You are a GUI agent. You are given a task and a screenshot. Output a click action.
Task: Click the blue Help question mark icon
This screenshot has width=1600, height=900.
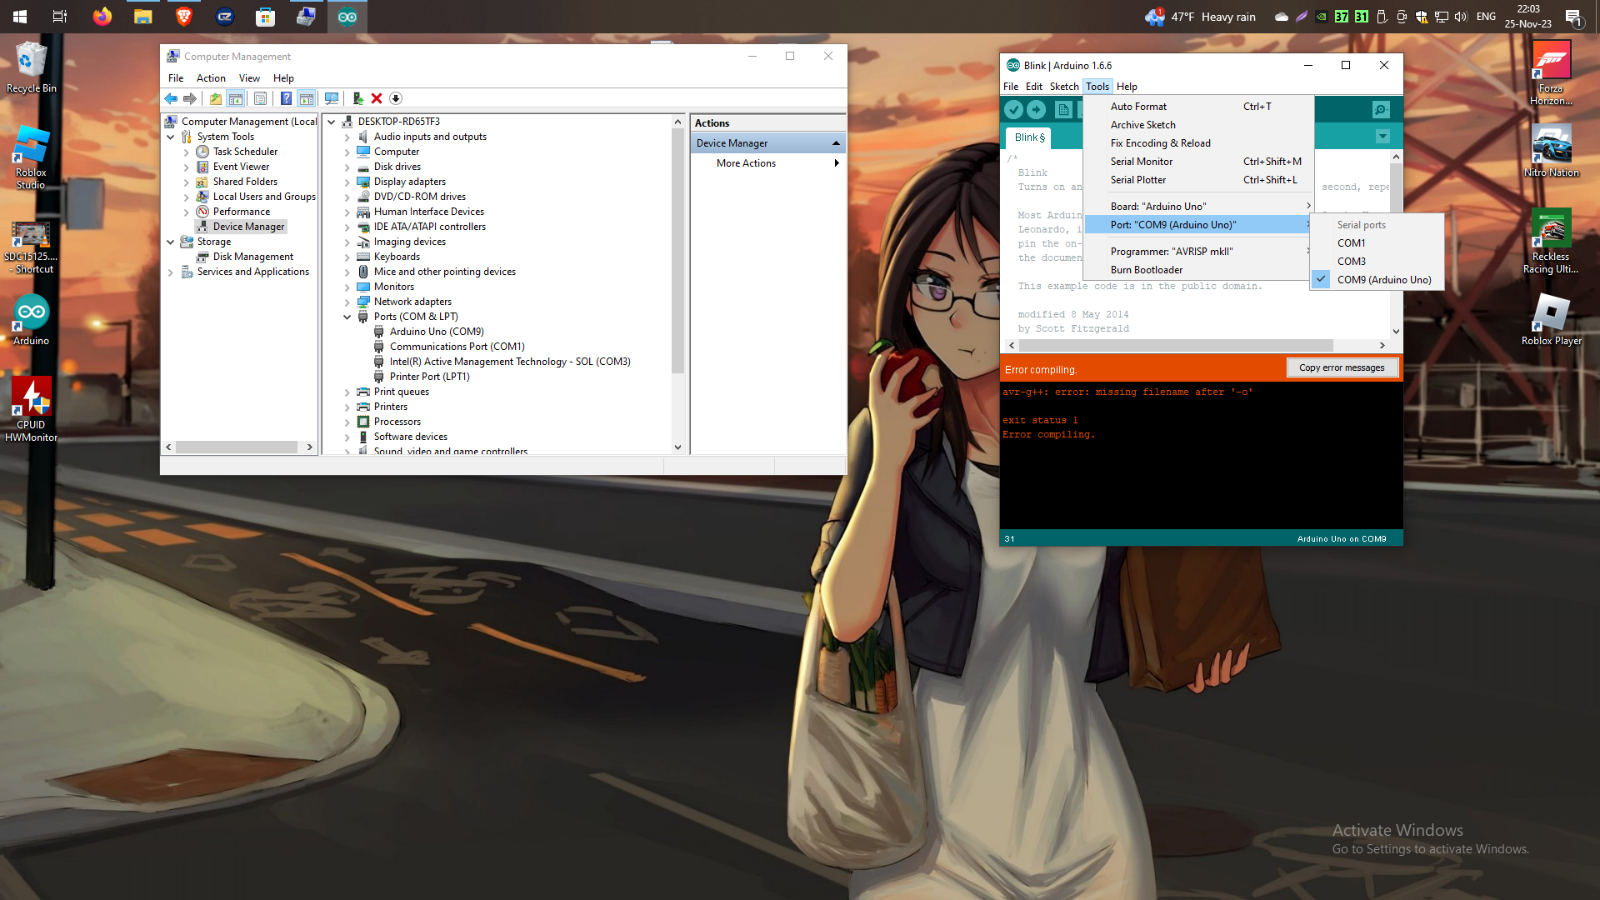click(x=286, y=98)
